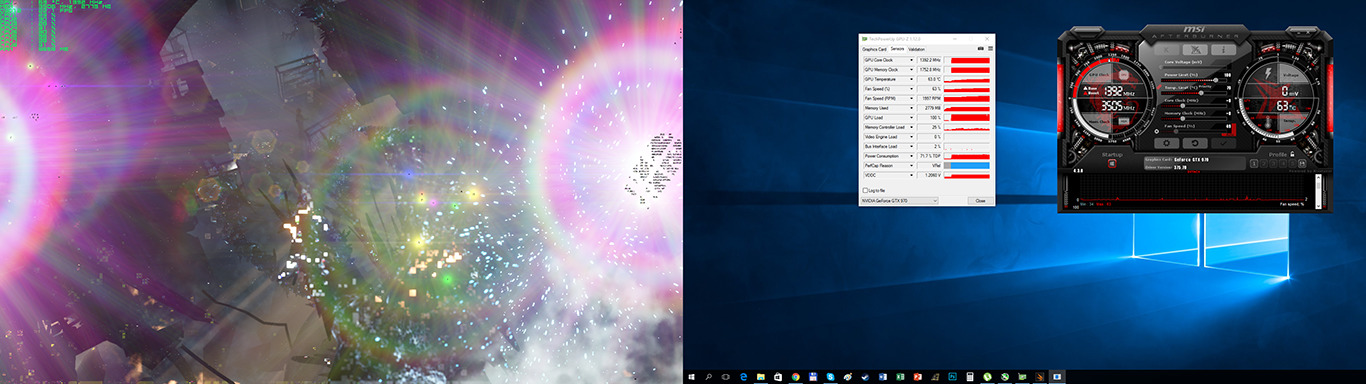Expand GPU Temperature sensor dropdown arrow
The width and height of the screenshot is (1366, 384).
(912, 79)
